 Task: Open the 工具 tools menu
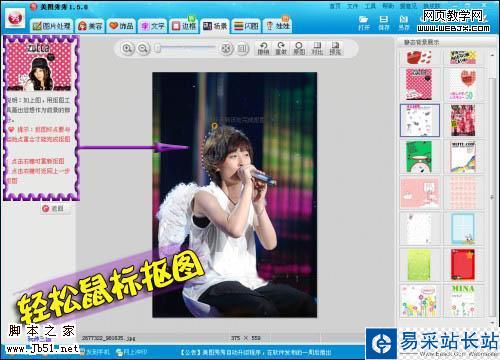click(370, 6)
